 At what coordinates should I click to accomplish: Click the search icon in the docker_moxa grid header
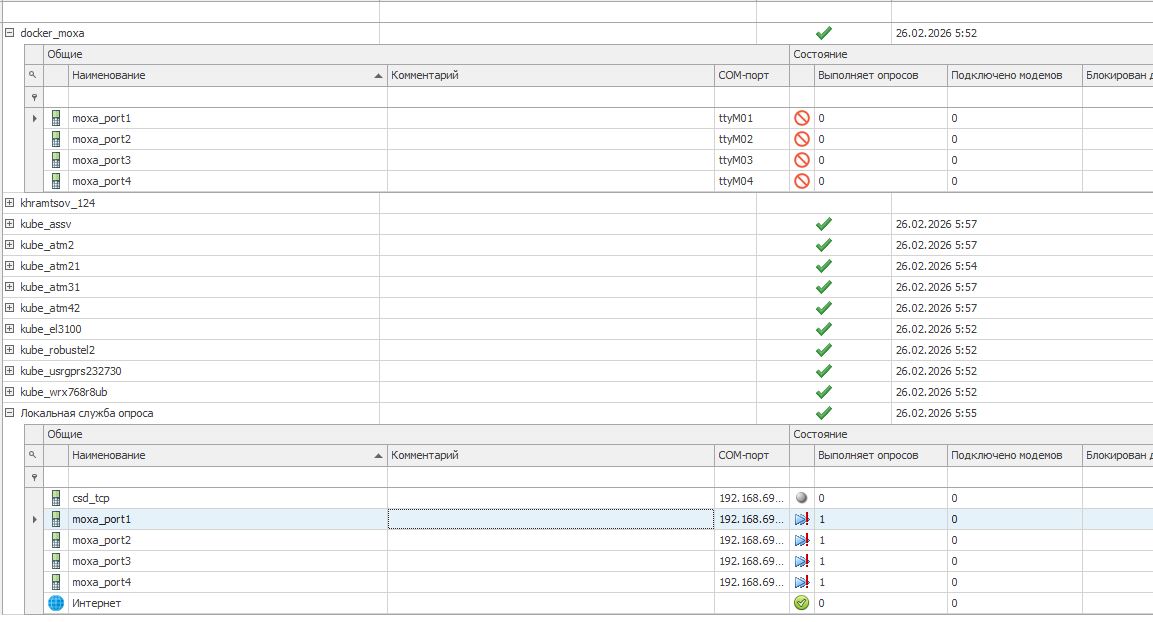(x=33, y=75)
